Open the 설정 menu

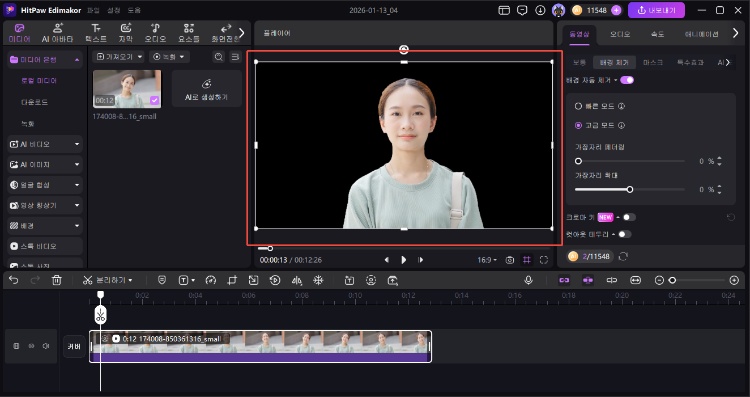click(114, 11)
